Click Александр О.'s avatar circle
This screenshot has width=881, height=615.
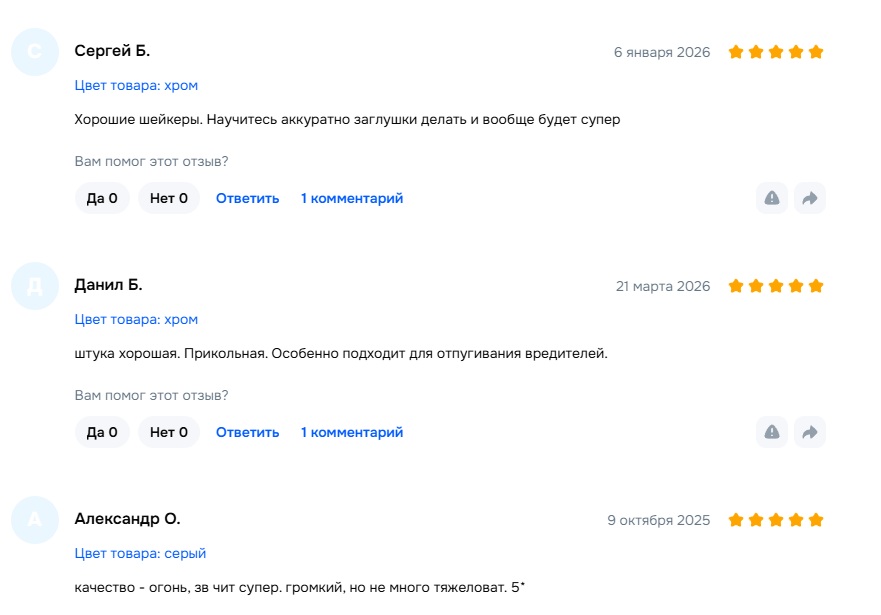coord(35,520)
